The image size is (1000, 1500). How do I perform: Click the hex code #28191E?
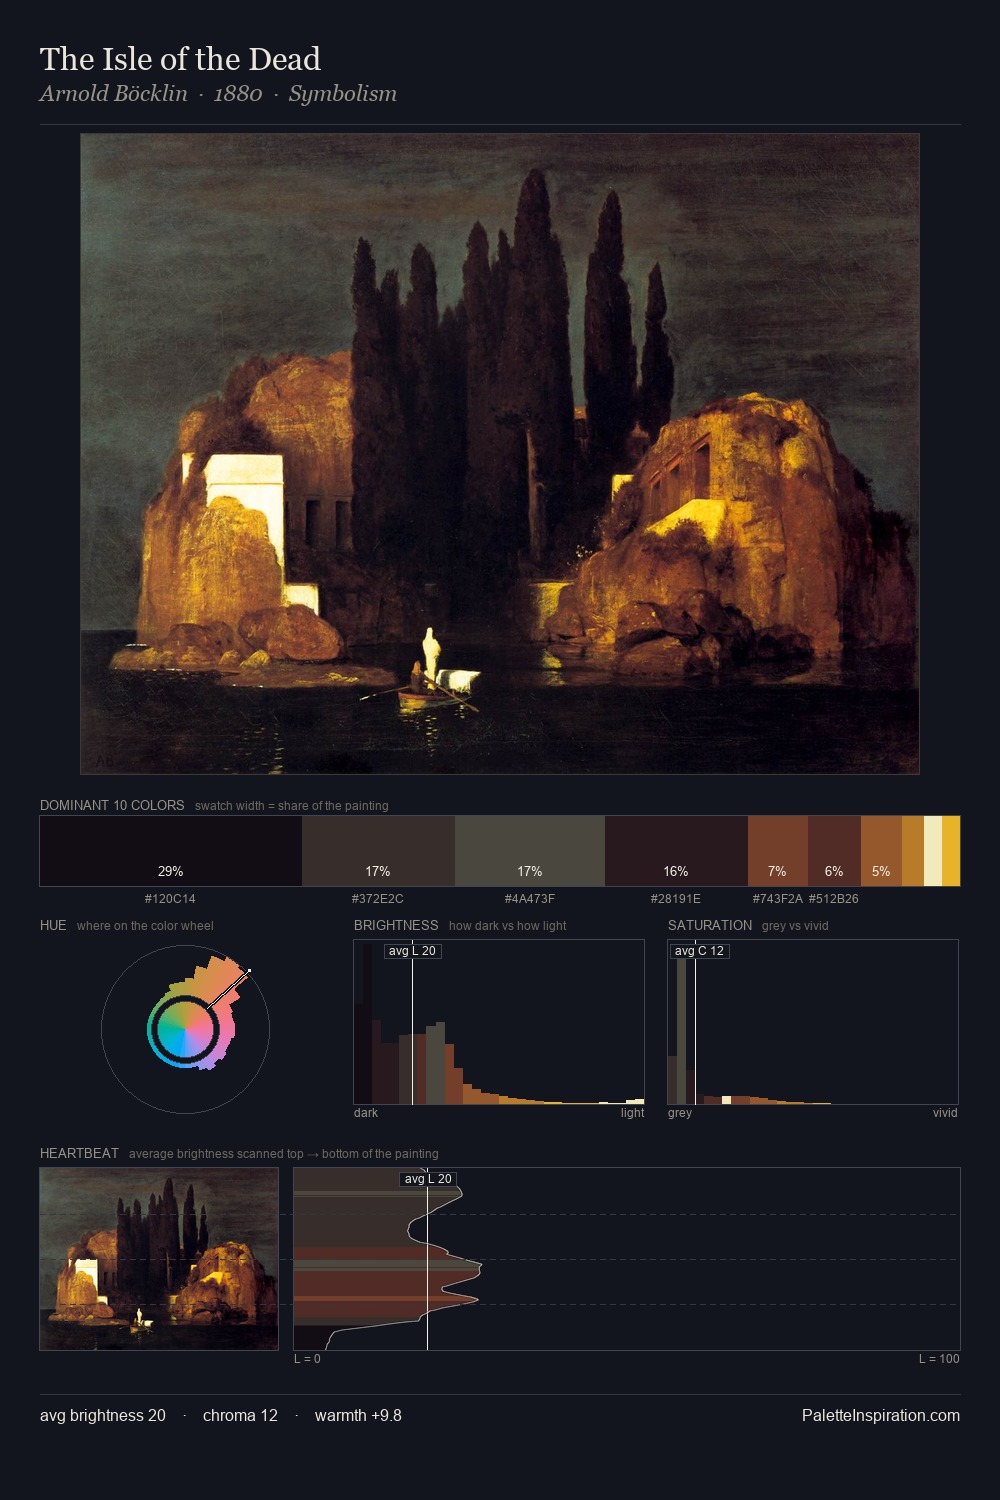pyautogui.click(x=676, y=899)
